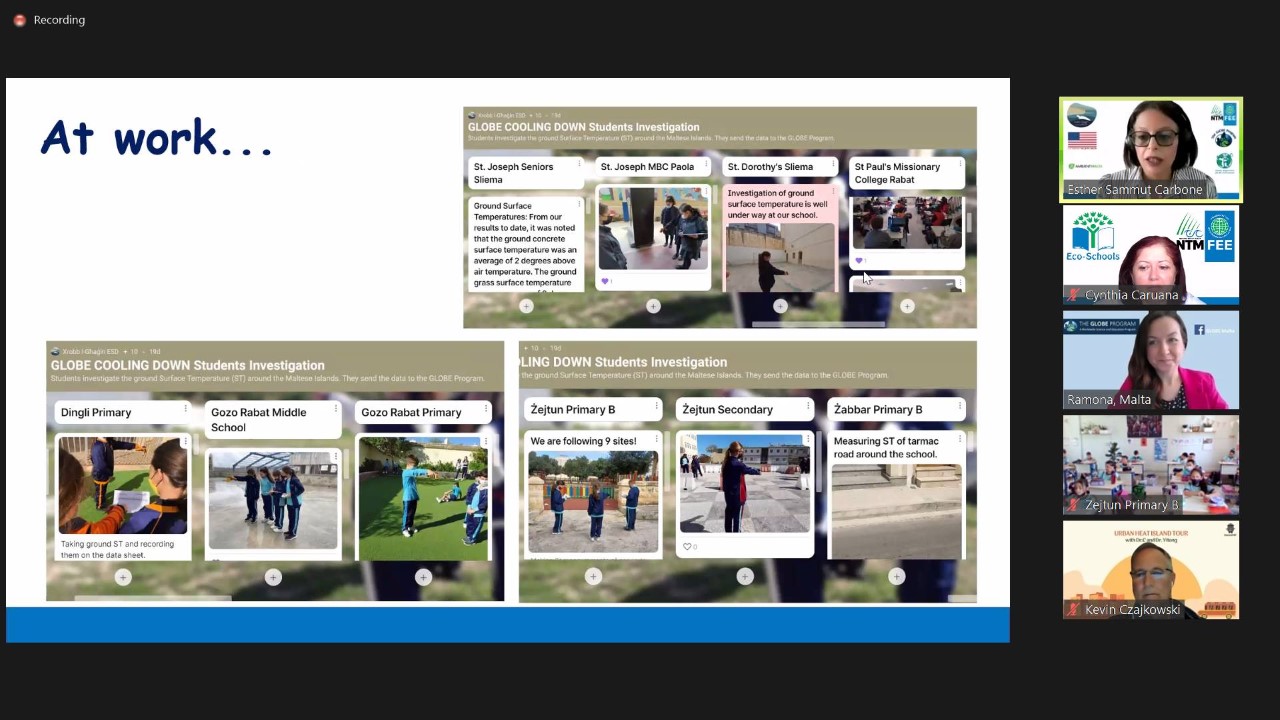The width and height of the screenshot is (1280, 720).
Task: Click the red recording indicator dot
Action: [19, 20]
